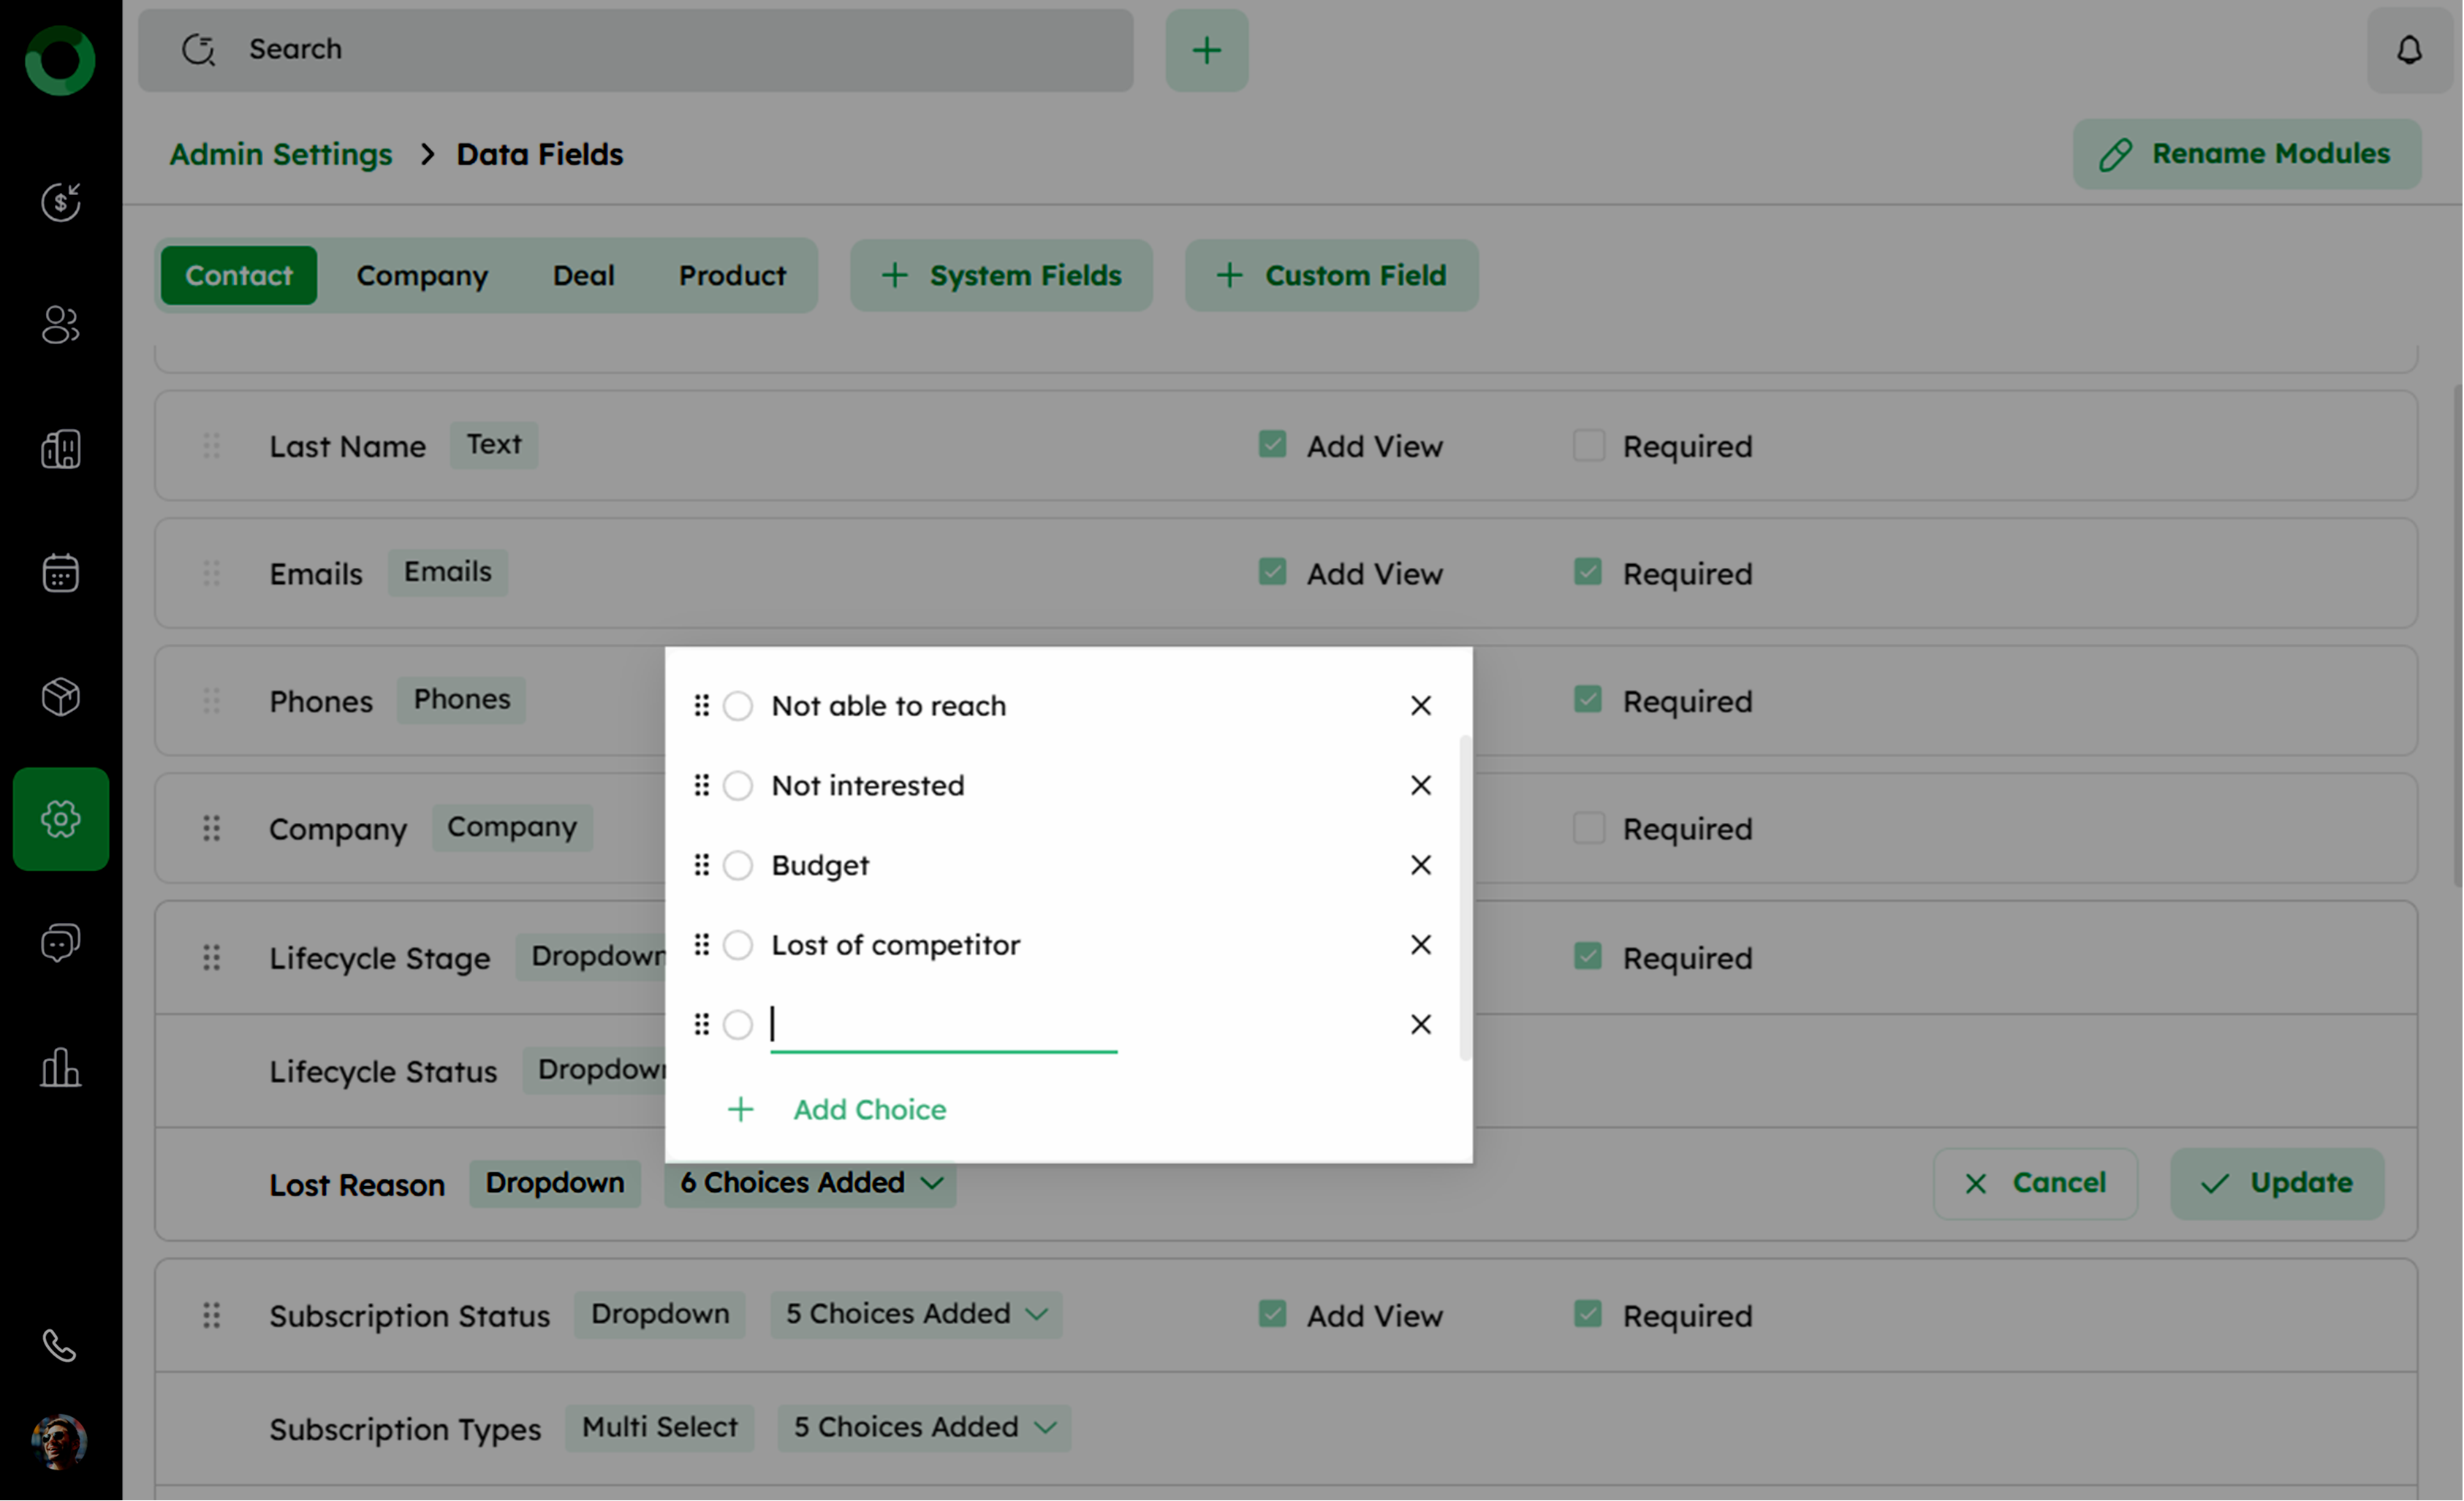Viewport: 2464px width, 1501px height.
Task: Switch to the Company tab
Action: click(422, 275)
